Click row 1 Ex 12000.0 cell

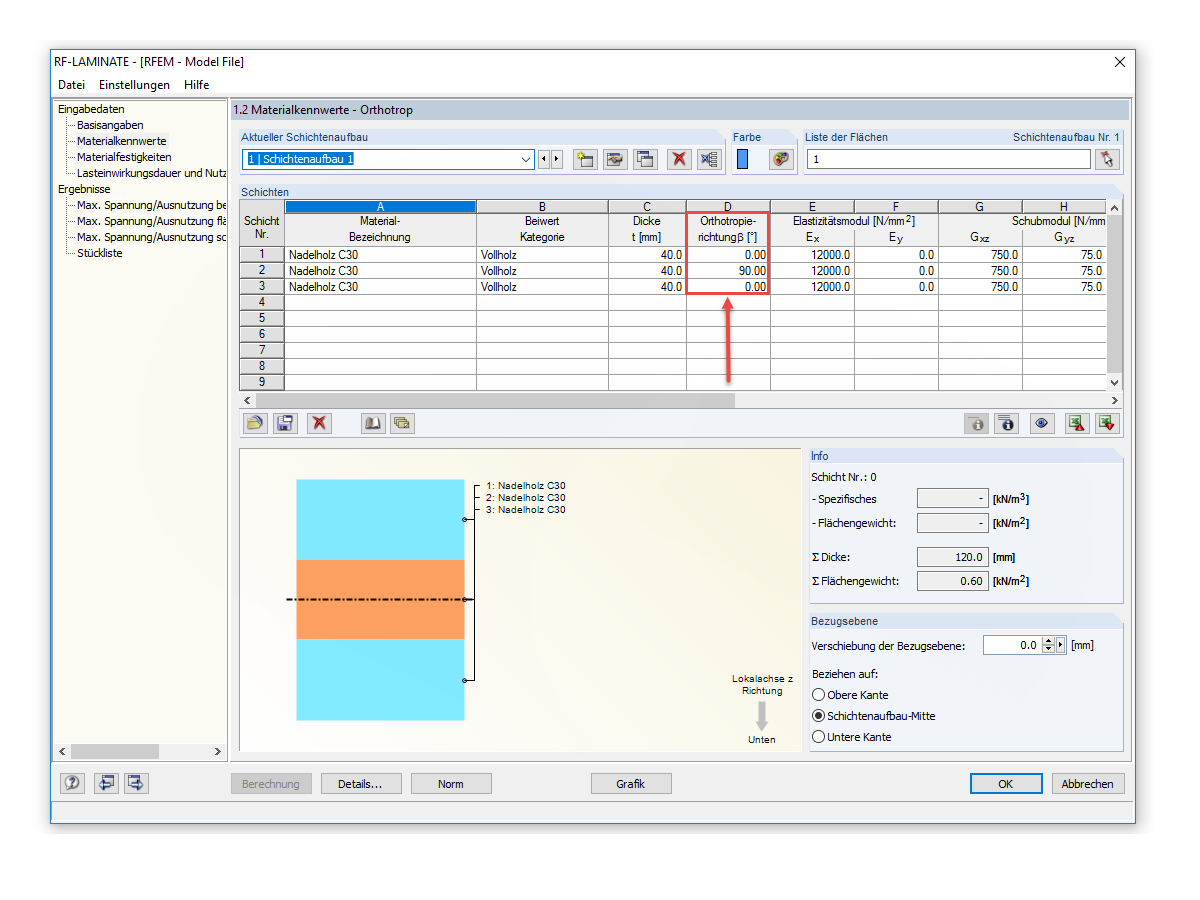tap(812, 255)
